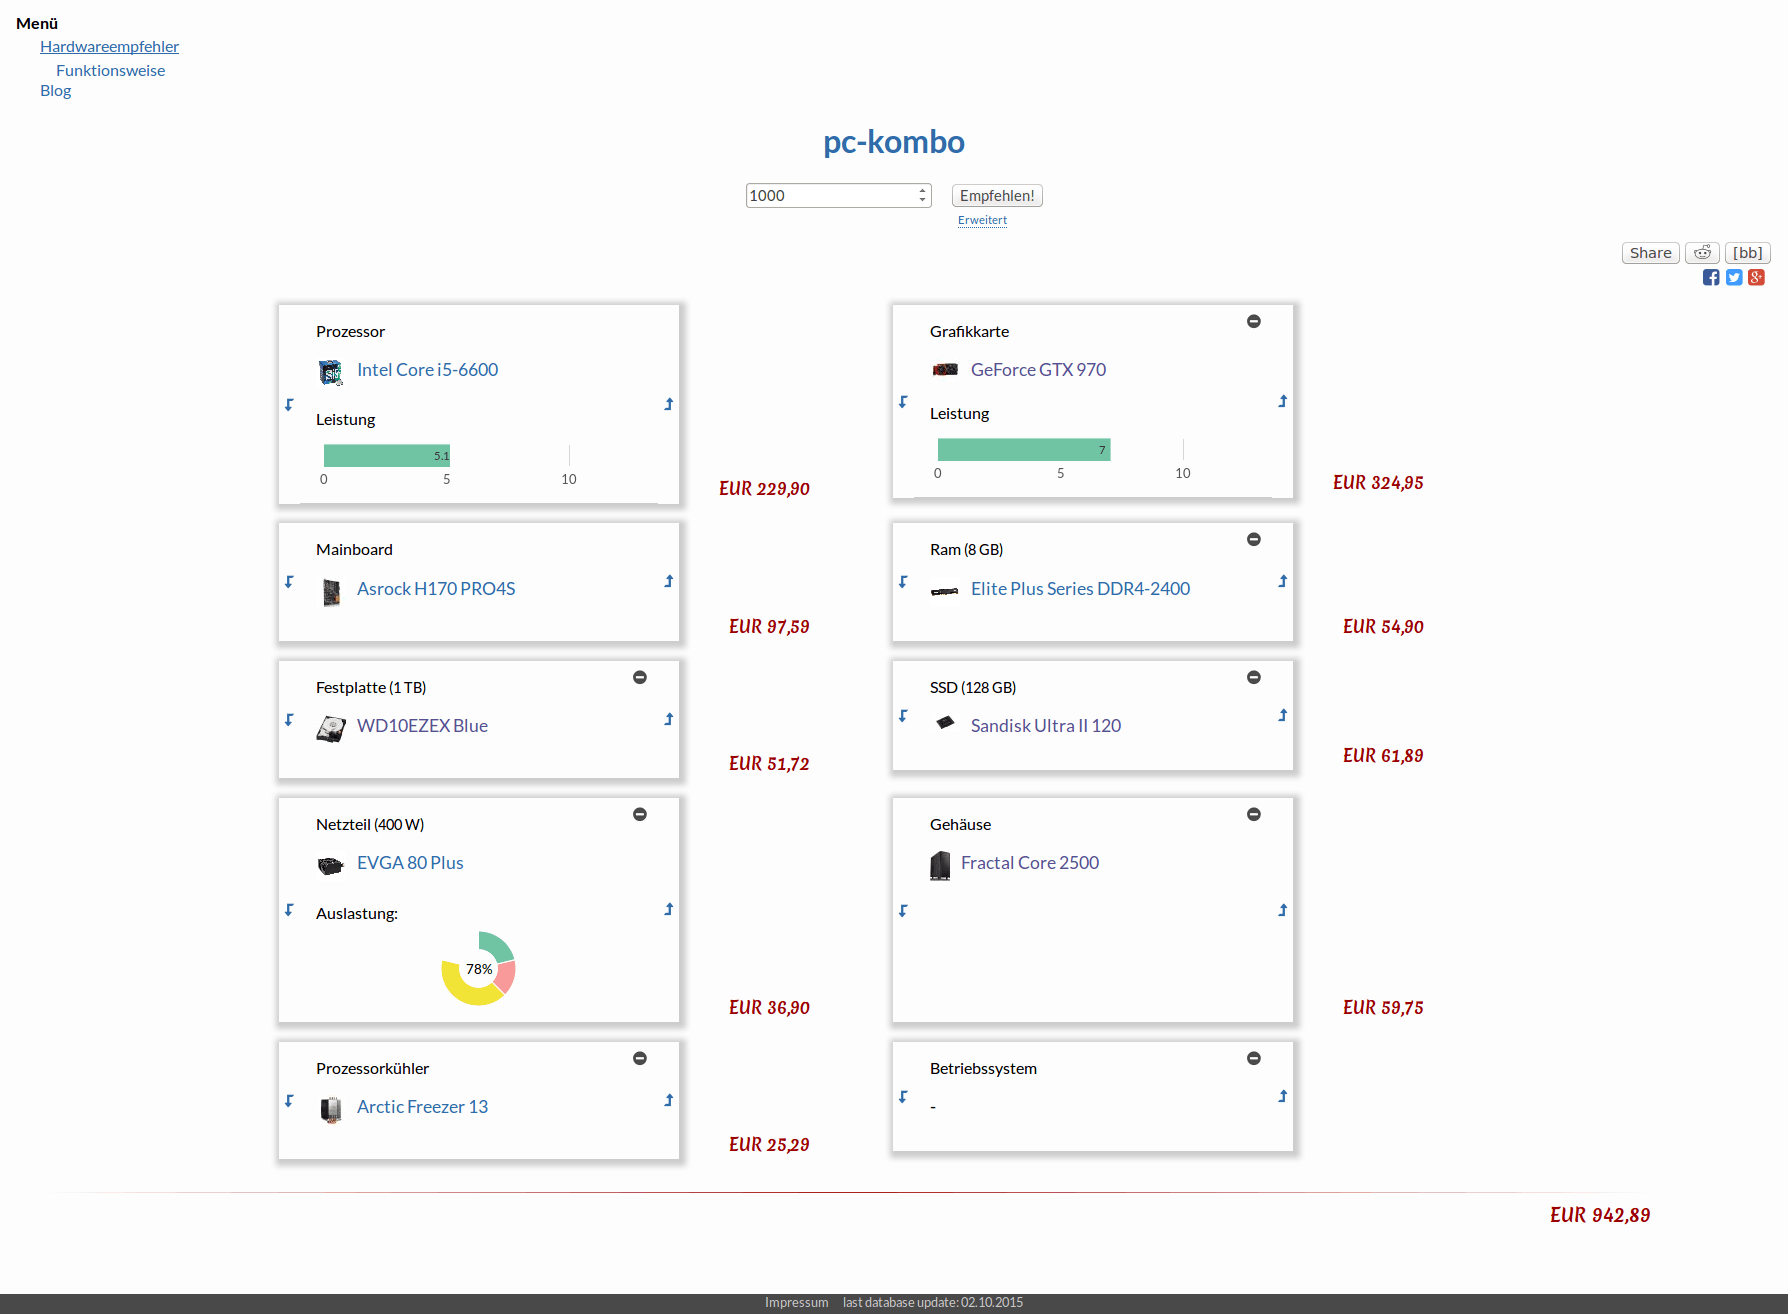Upgrade the Prozessorkühler with the up arrow
The width and height of the screenshot is (1788, 1314).
(x=669, y=1100)
